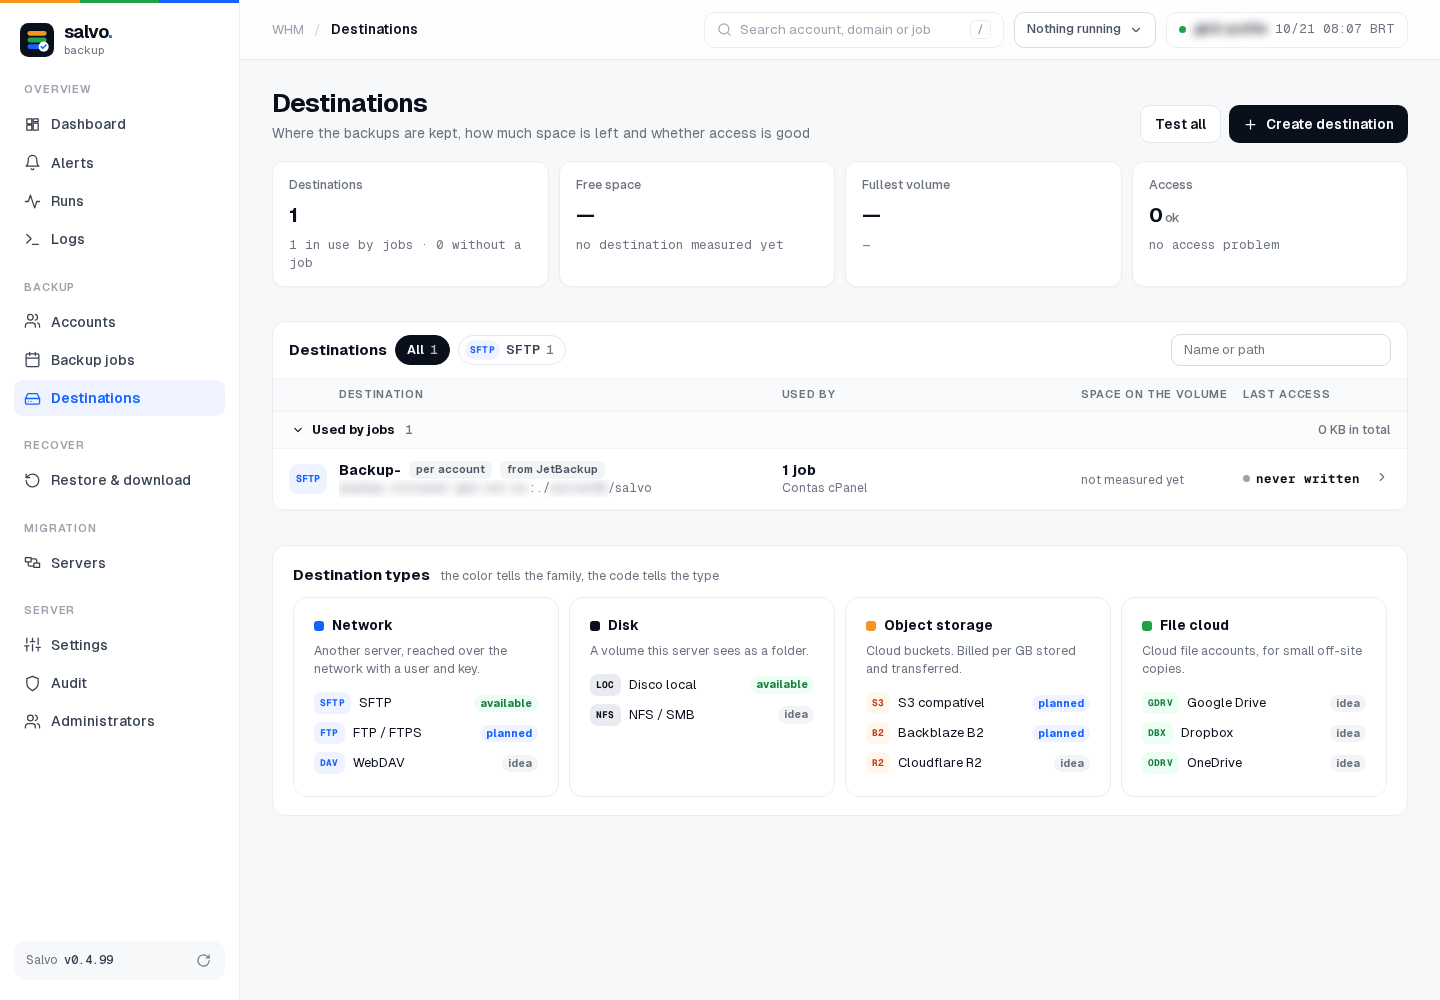The width and height of the screenshot is (1440, 1000).
Task: Click the Name or path filter field
Action: point(1280,350)
